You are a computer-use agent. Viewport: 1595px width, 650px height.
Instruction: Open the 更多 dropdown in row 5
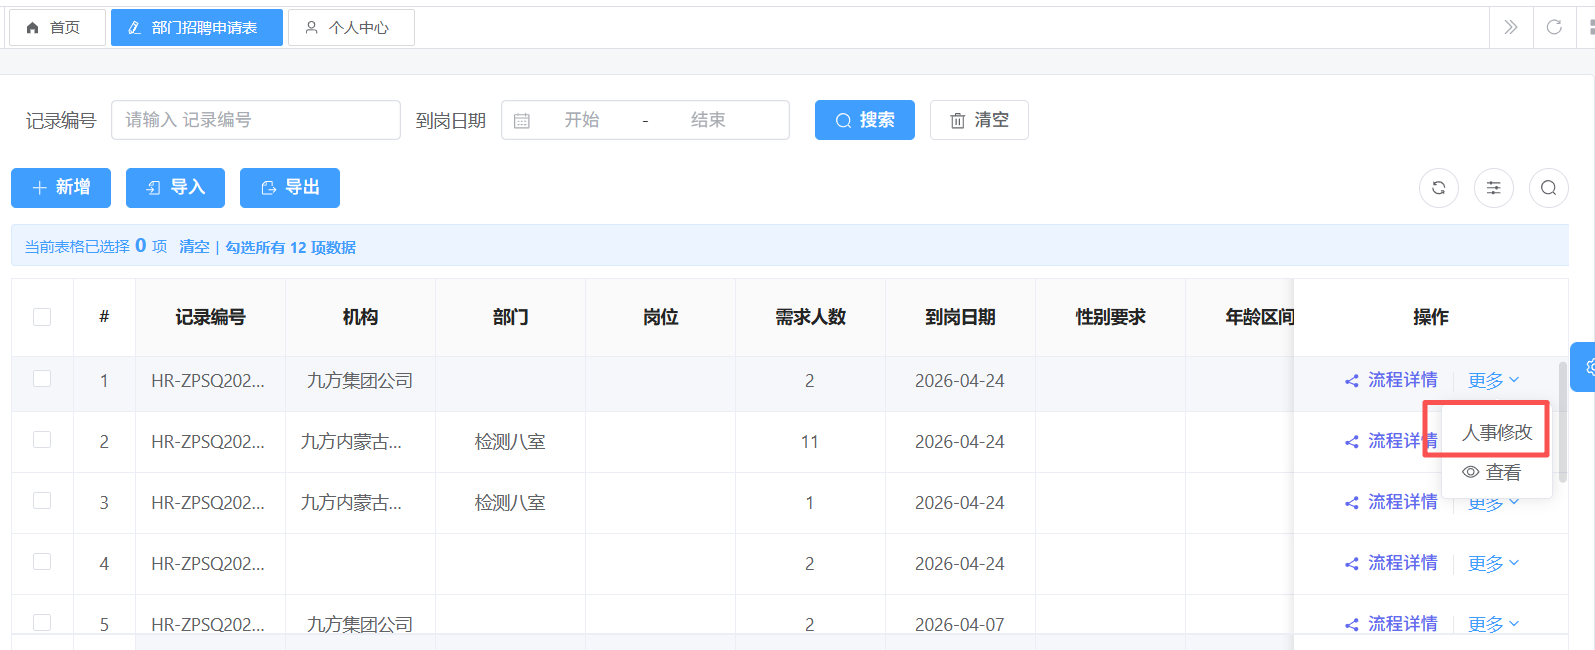point(1493,624)
